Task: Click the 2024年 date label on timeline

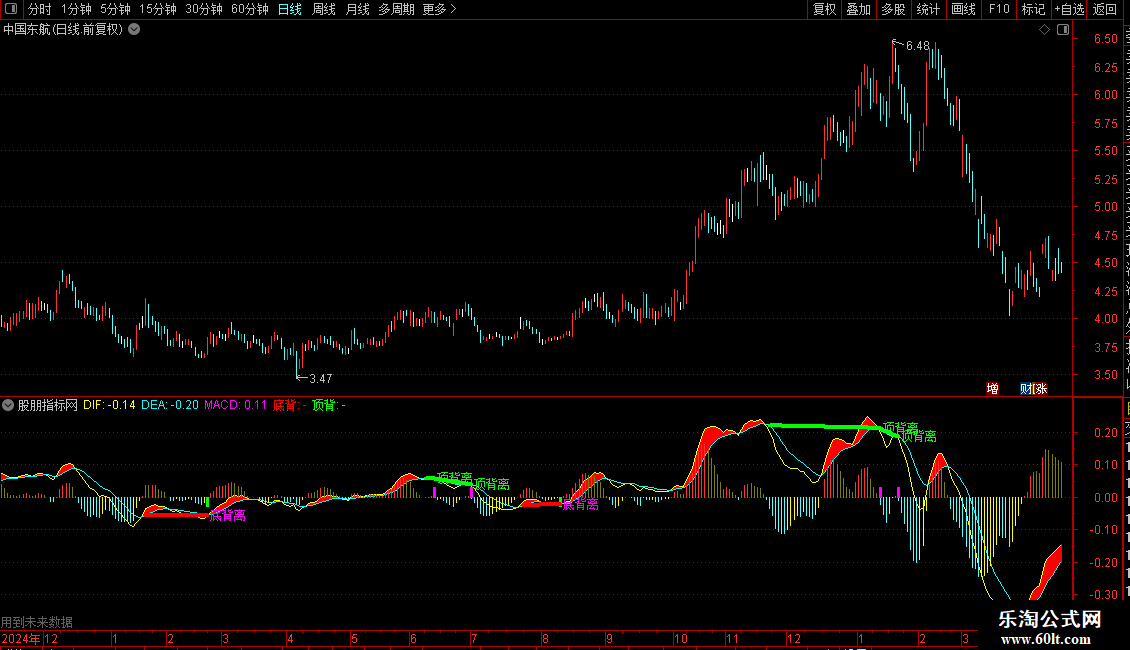Action: (x=21, y=638)
